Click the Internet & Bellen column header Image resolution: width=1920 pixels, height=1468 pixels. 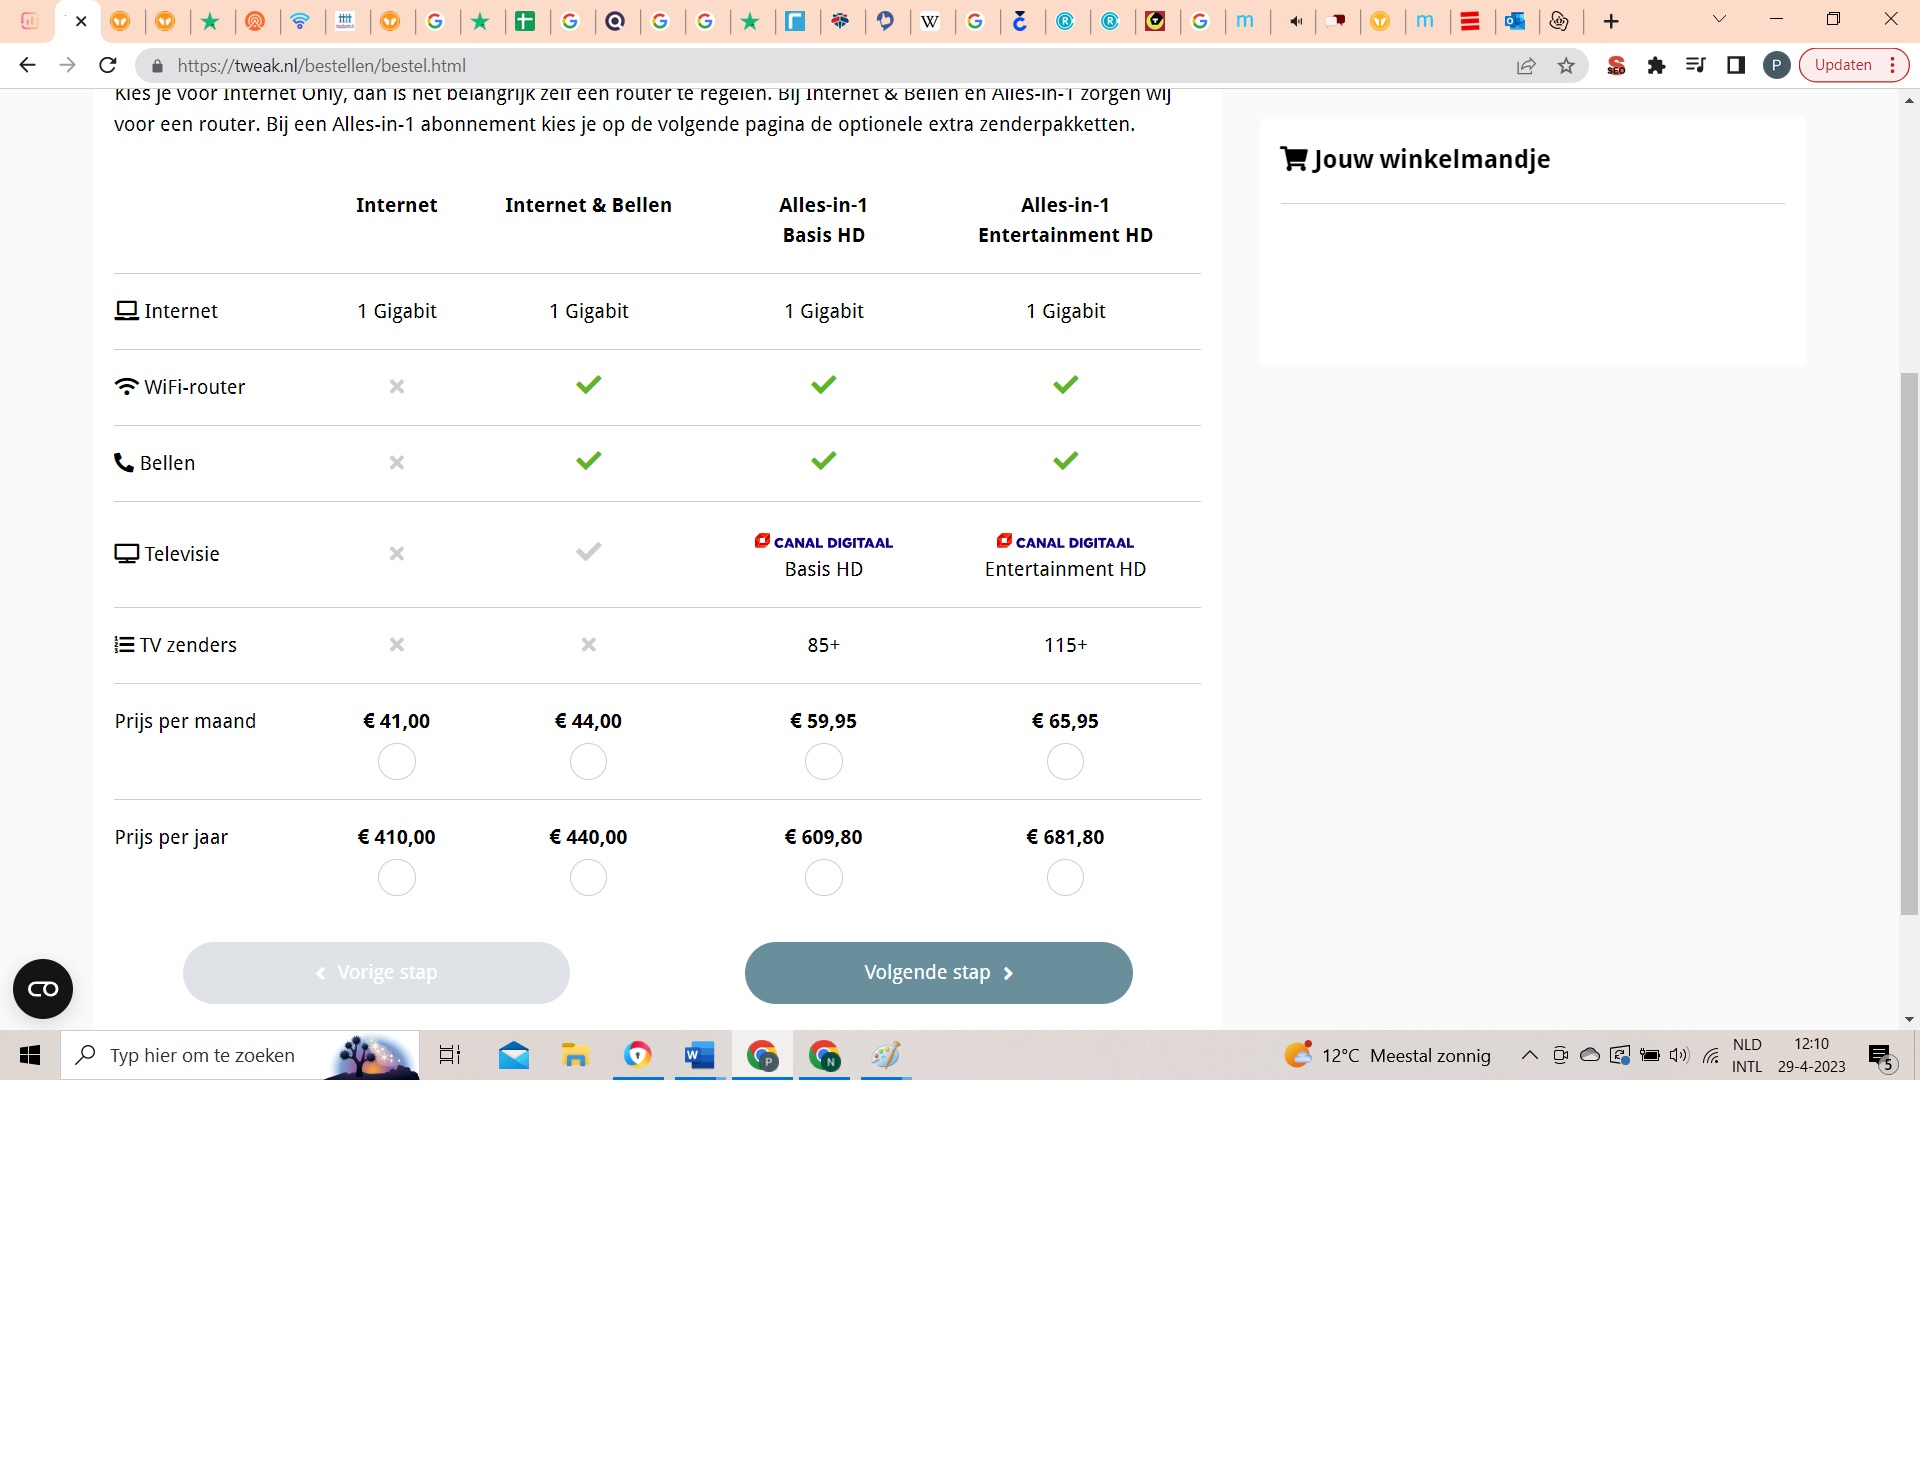tap(588, 205)
